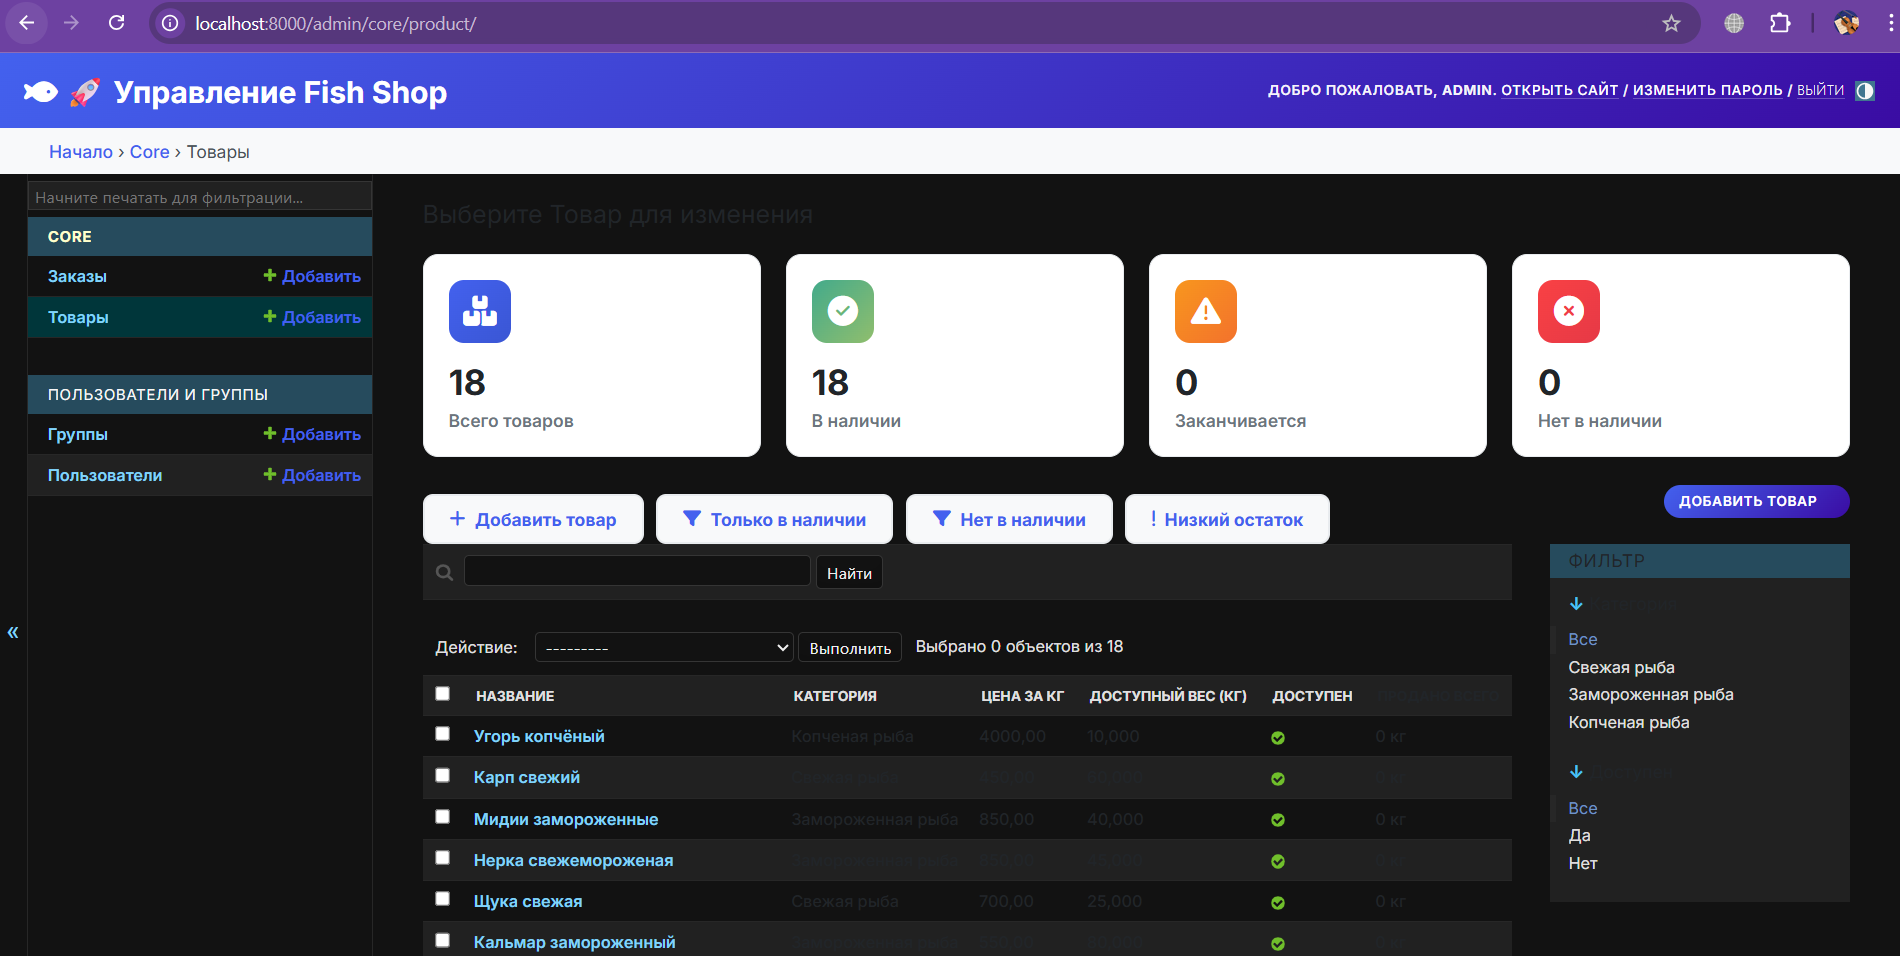The image size is (1900, 956).
Task: Apply the Только в наличии quick filter
Action: [774, 519]
